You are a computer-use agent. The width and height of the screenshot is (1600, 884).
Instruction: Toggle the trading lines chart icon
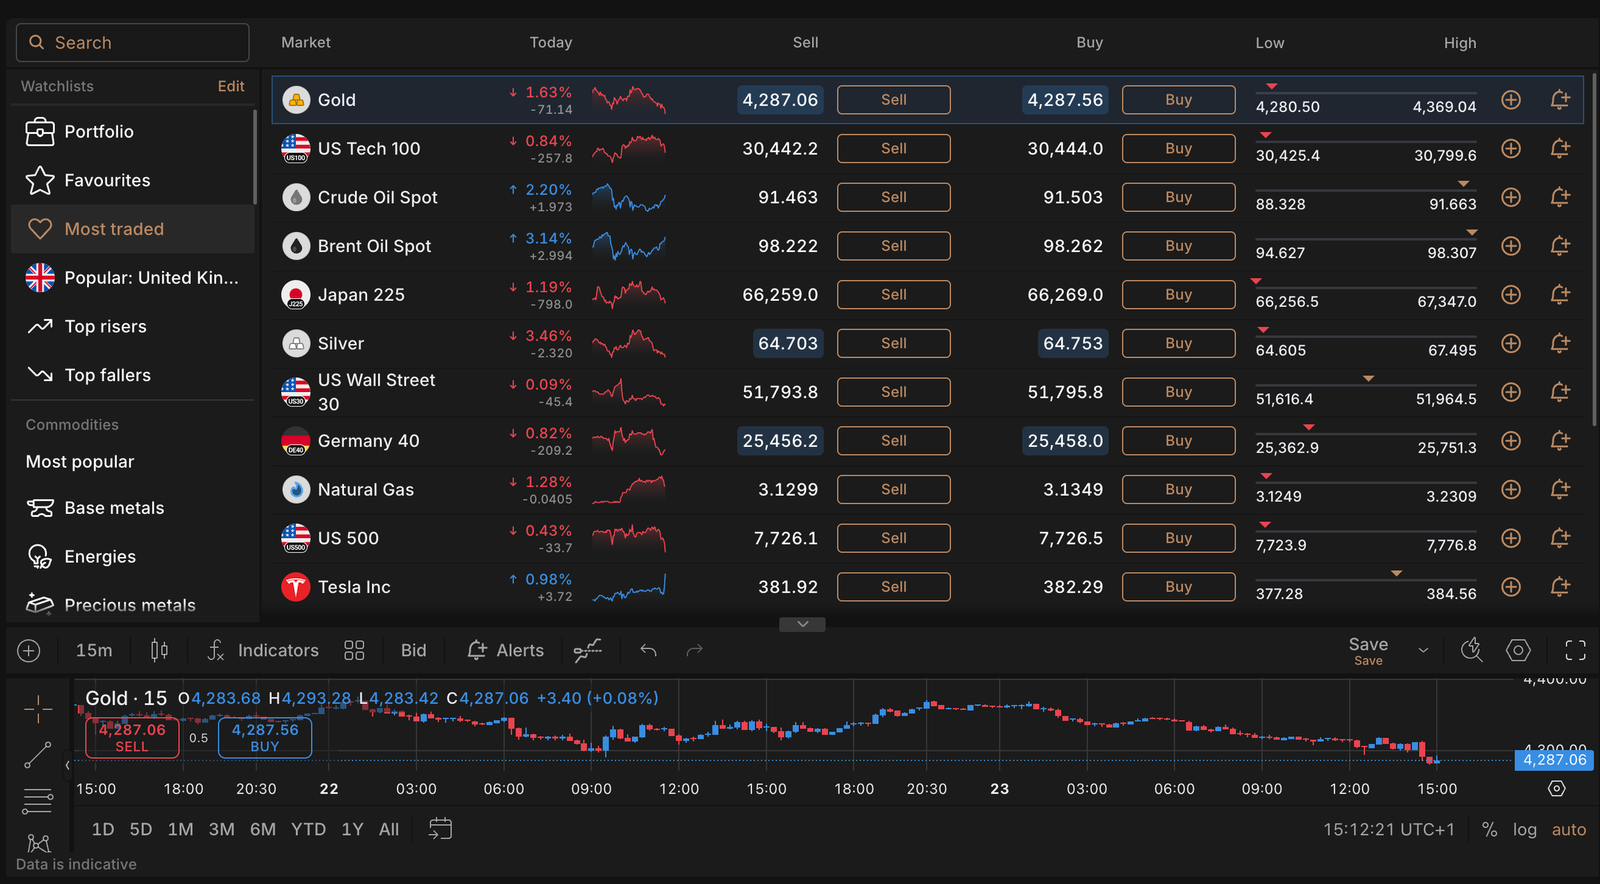[588, 651]
